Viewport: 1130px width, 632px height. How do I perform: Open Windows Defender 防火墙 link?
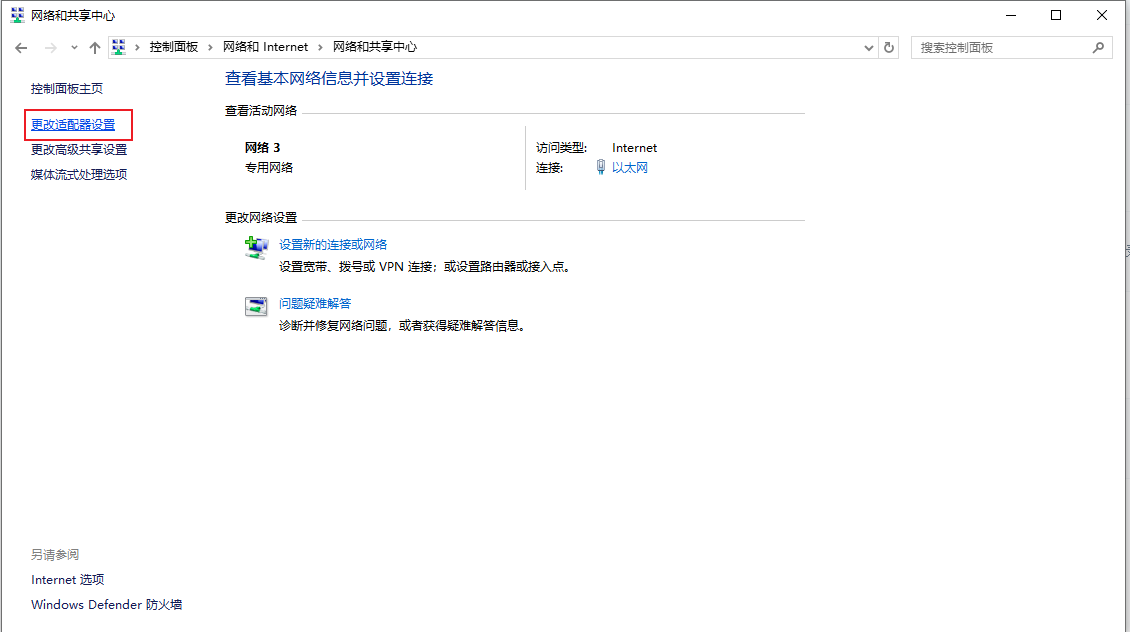[106, 605]
